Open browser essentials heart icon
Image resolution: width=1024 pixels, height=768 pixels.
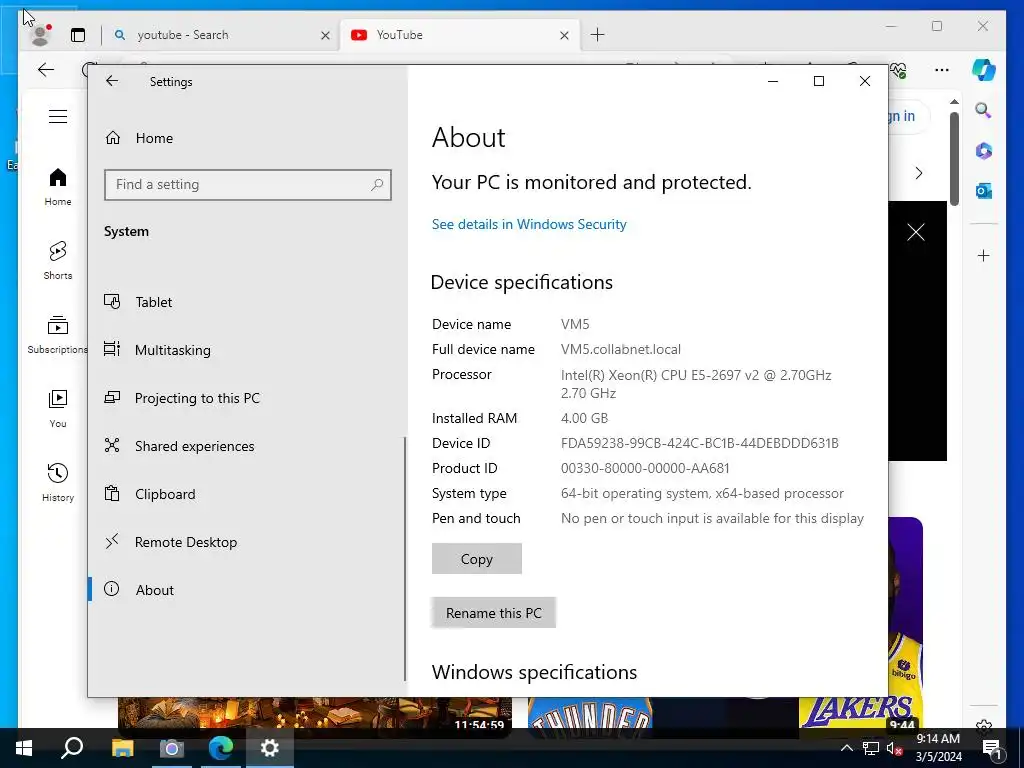(x=899, y=70)
